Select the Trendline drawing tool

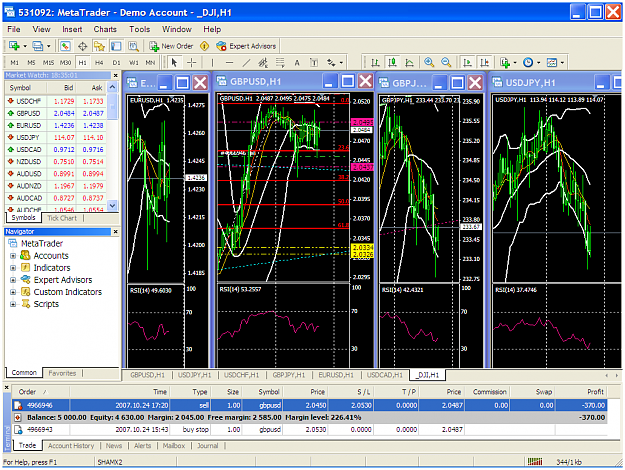[246, 63]
